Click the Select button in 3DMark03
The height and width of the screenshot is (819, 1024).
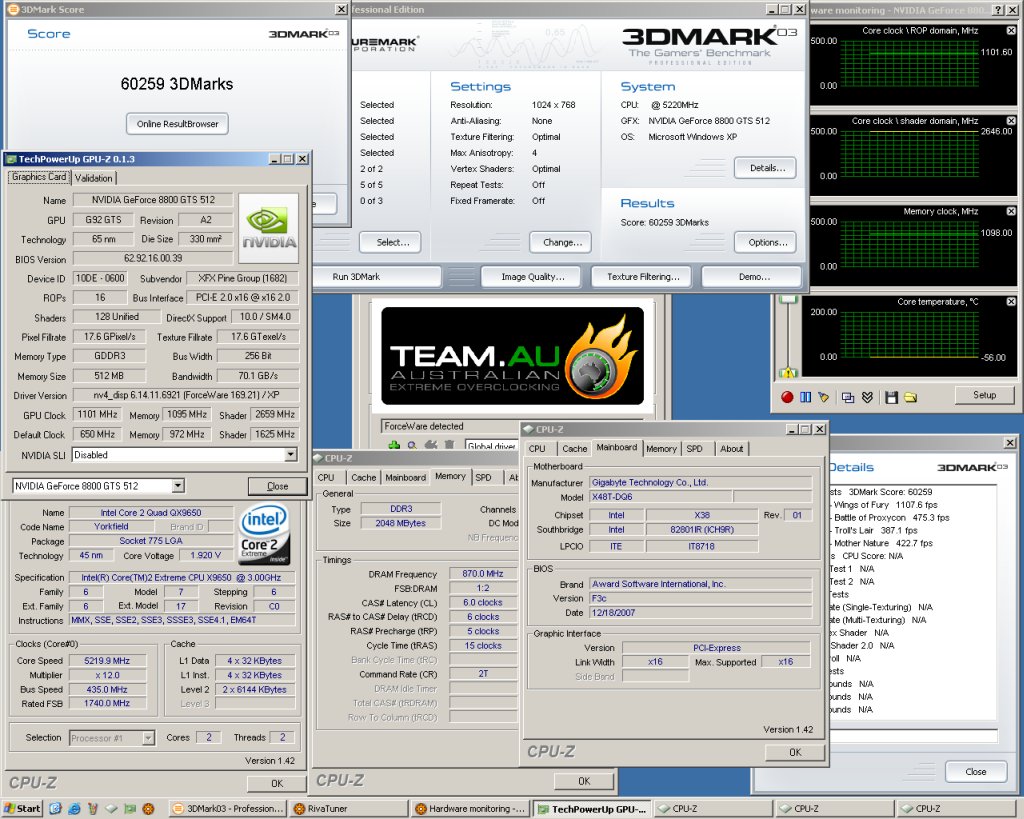coord(390,242)
